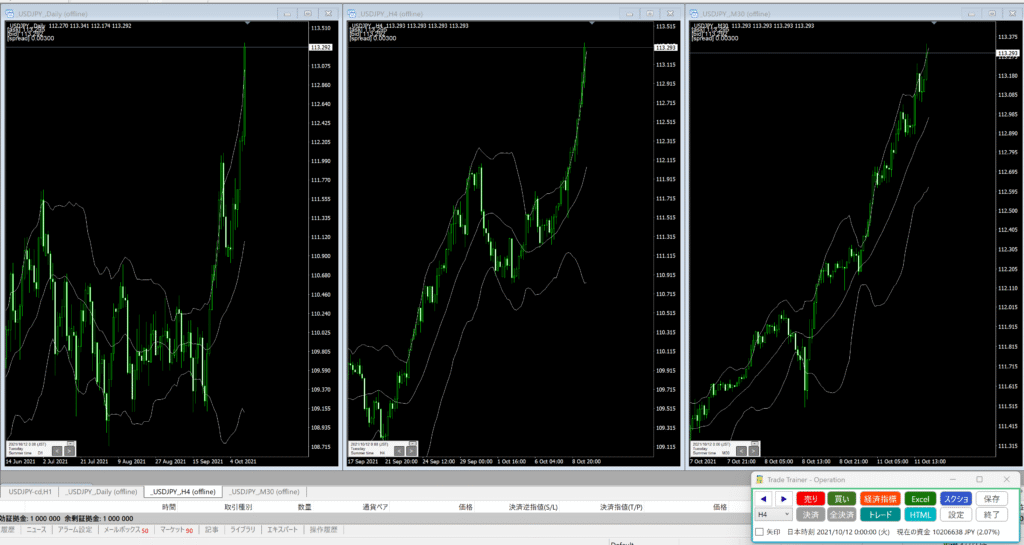
Task: Click the Trade Trainer window title icon
Action: point(760,480)
